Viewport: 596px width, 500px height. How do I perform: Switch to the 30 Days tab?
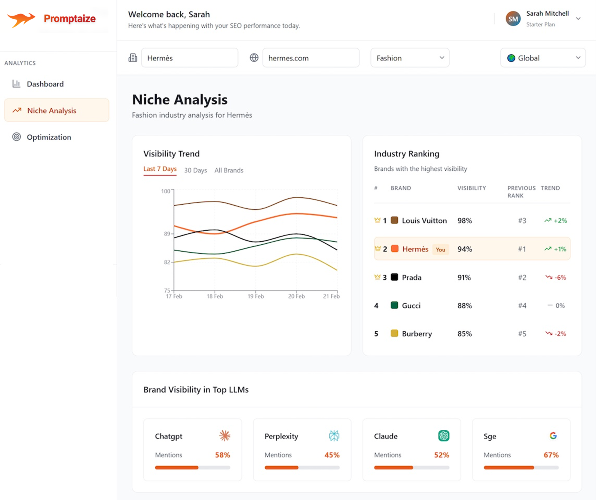coord(195,170)
